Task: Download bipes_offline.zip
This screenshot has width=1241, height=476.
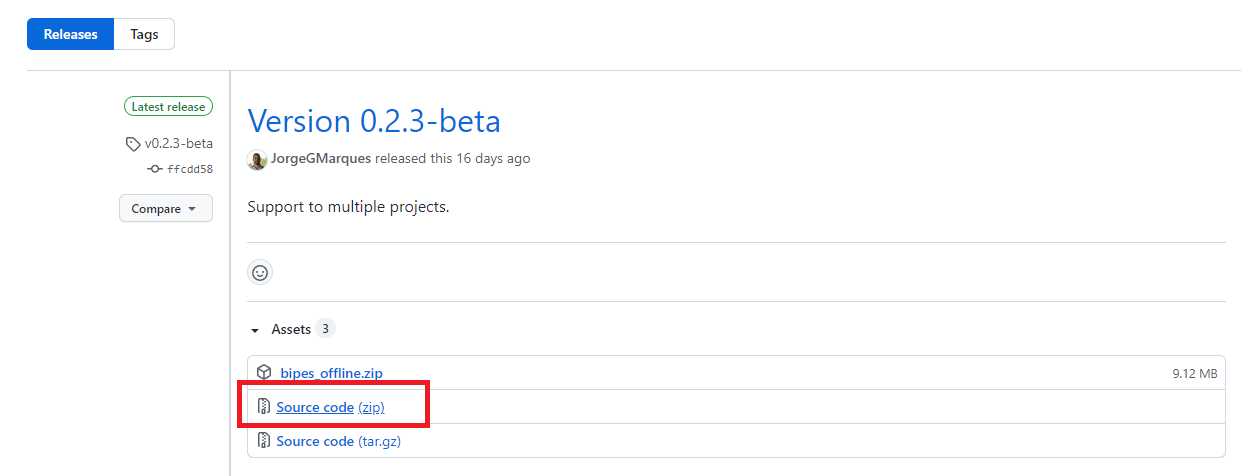Action: (332, 373)
